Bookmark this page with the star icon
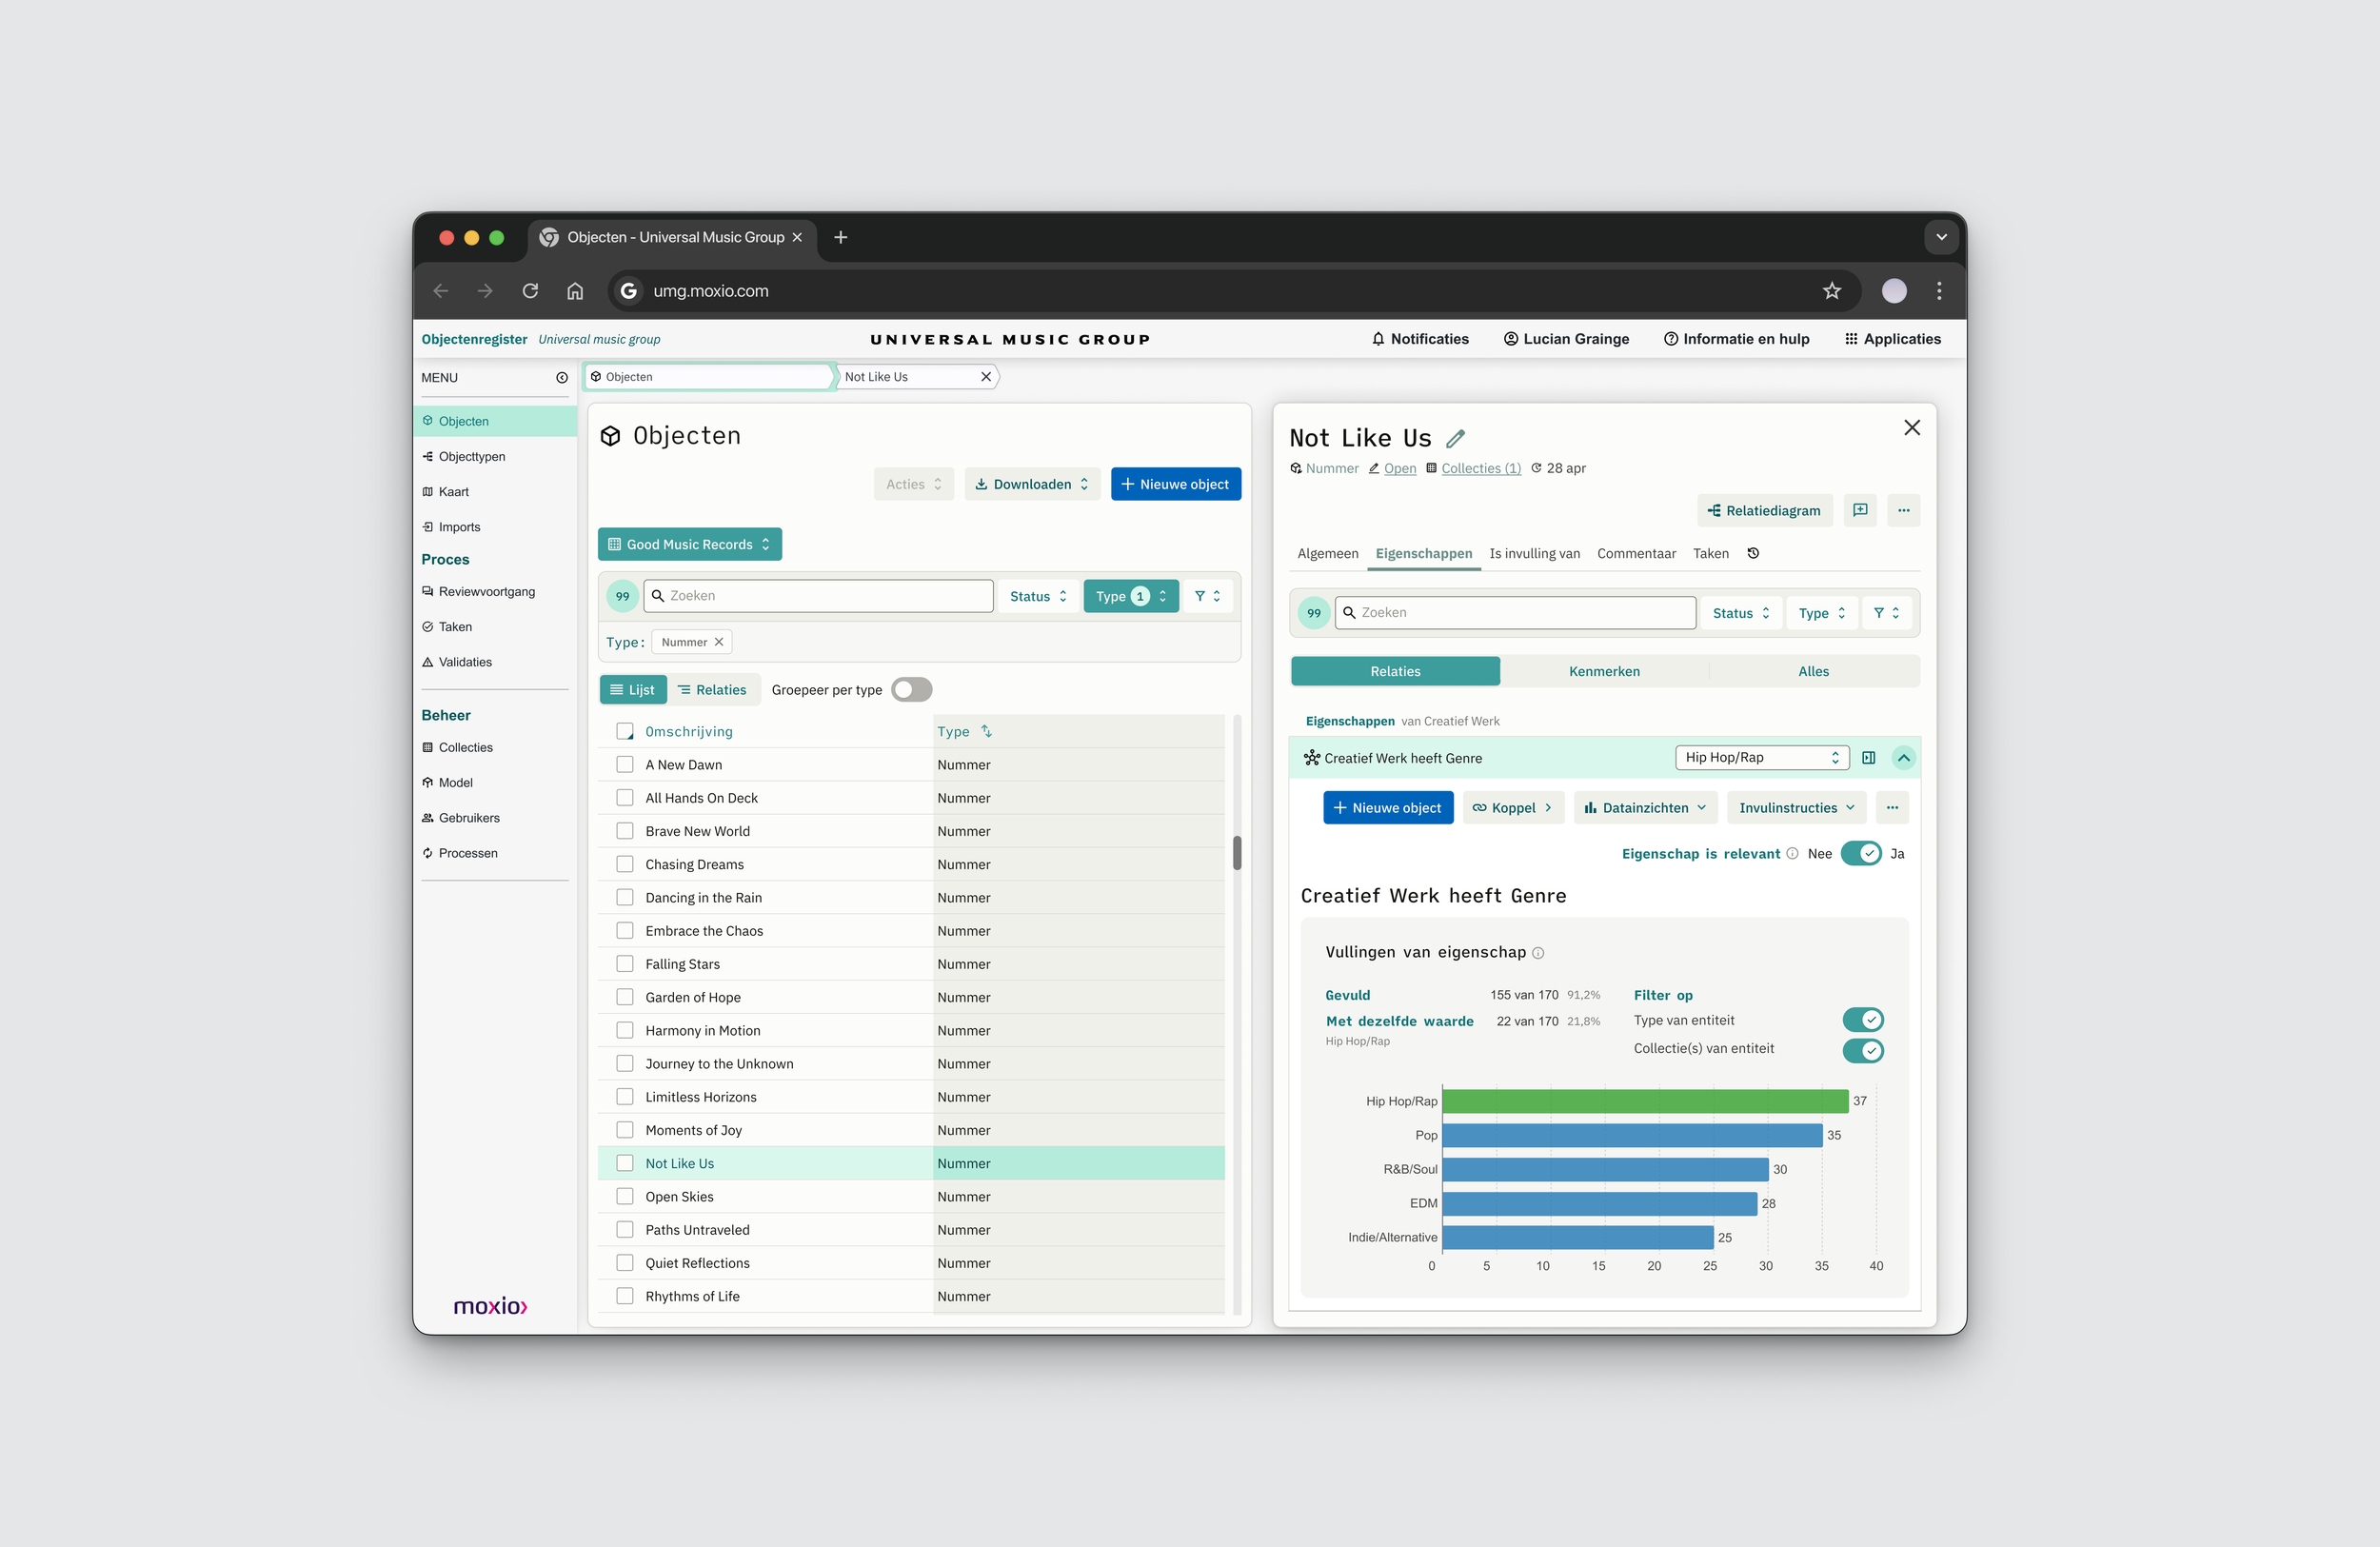The width and height of the screenshot is (2380, 1547). (x=1831, y=291)
